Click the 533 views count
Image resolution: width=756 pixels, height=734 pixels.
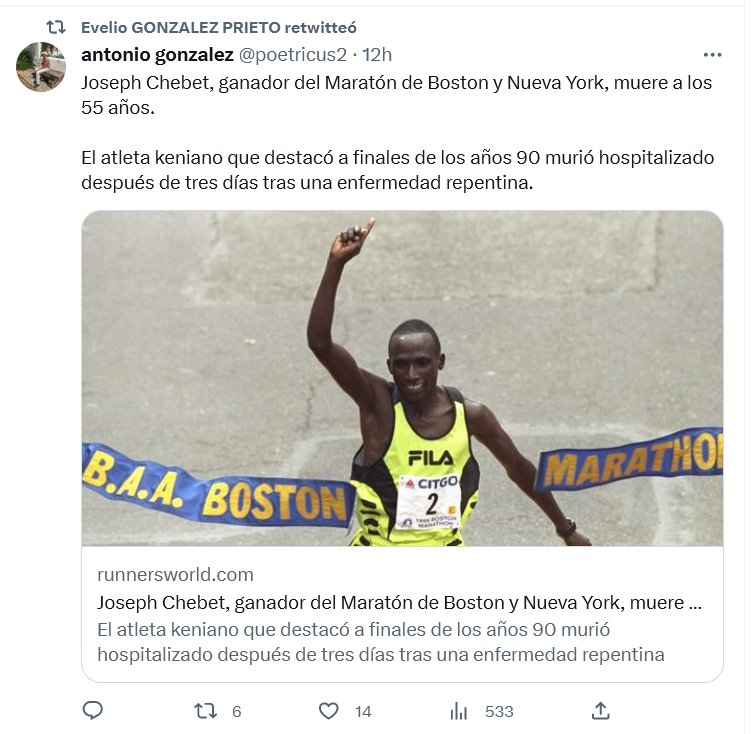(499, 711)
